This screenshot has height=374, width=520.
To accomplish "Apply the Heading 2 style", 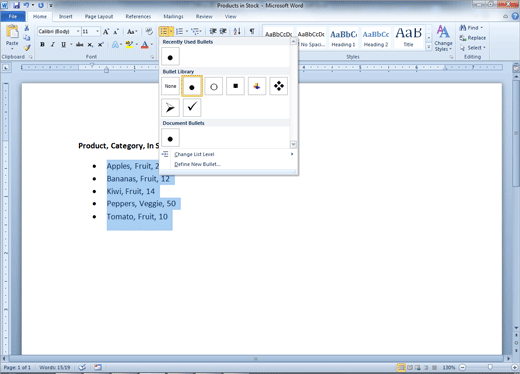I will [376, 38].
